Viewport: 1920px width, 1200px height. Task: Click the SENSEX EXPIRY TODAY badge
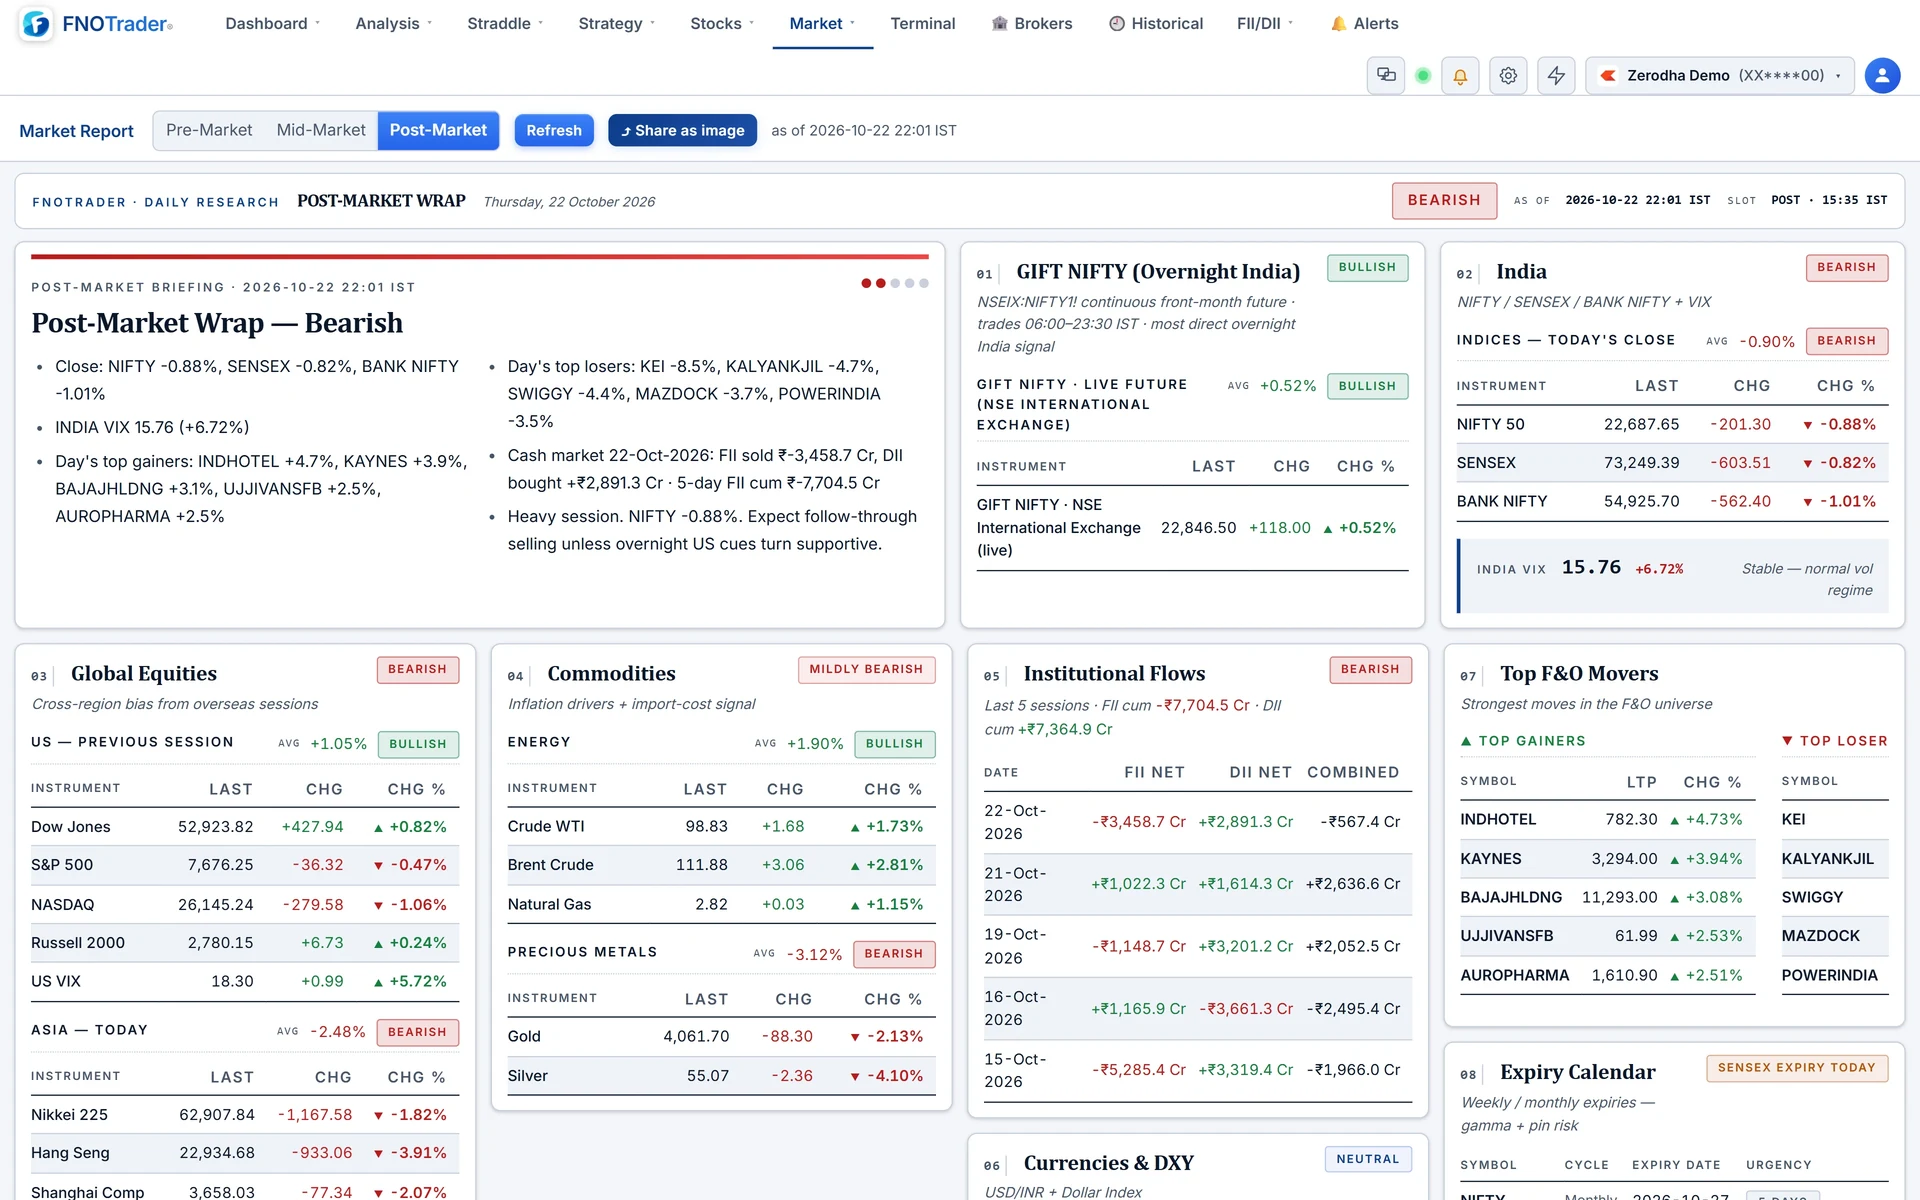1797,1068
